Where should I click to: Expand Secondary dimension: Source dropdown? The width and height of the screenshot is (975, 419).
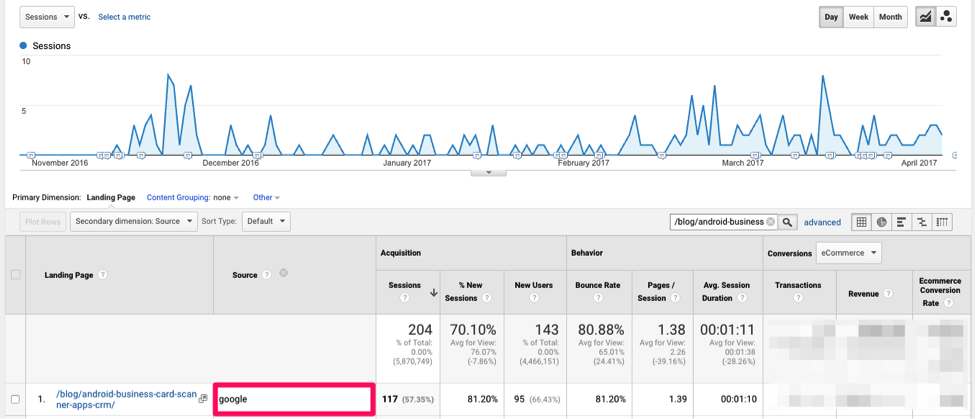(133, 221)
